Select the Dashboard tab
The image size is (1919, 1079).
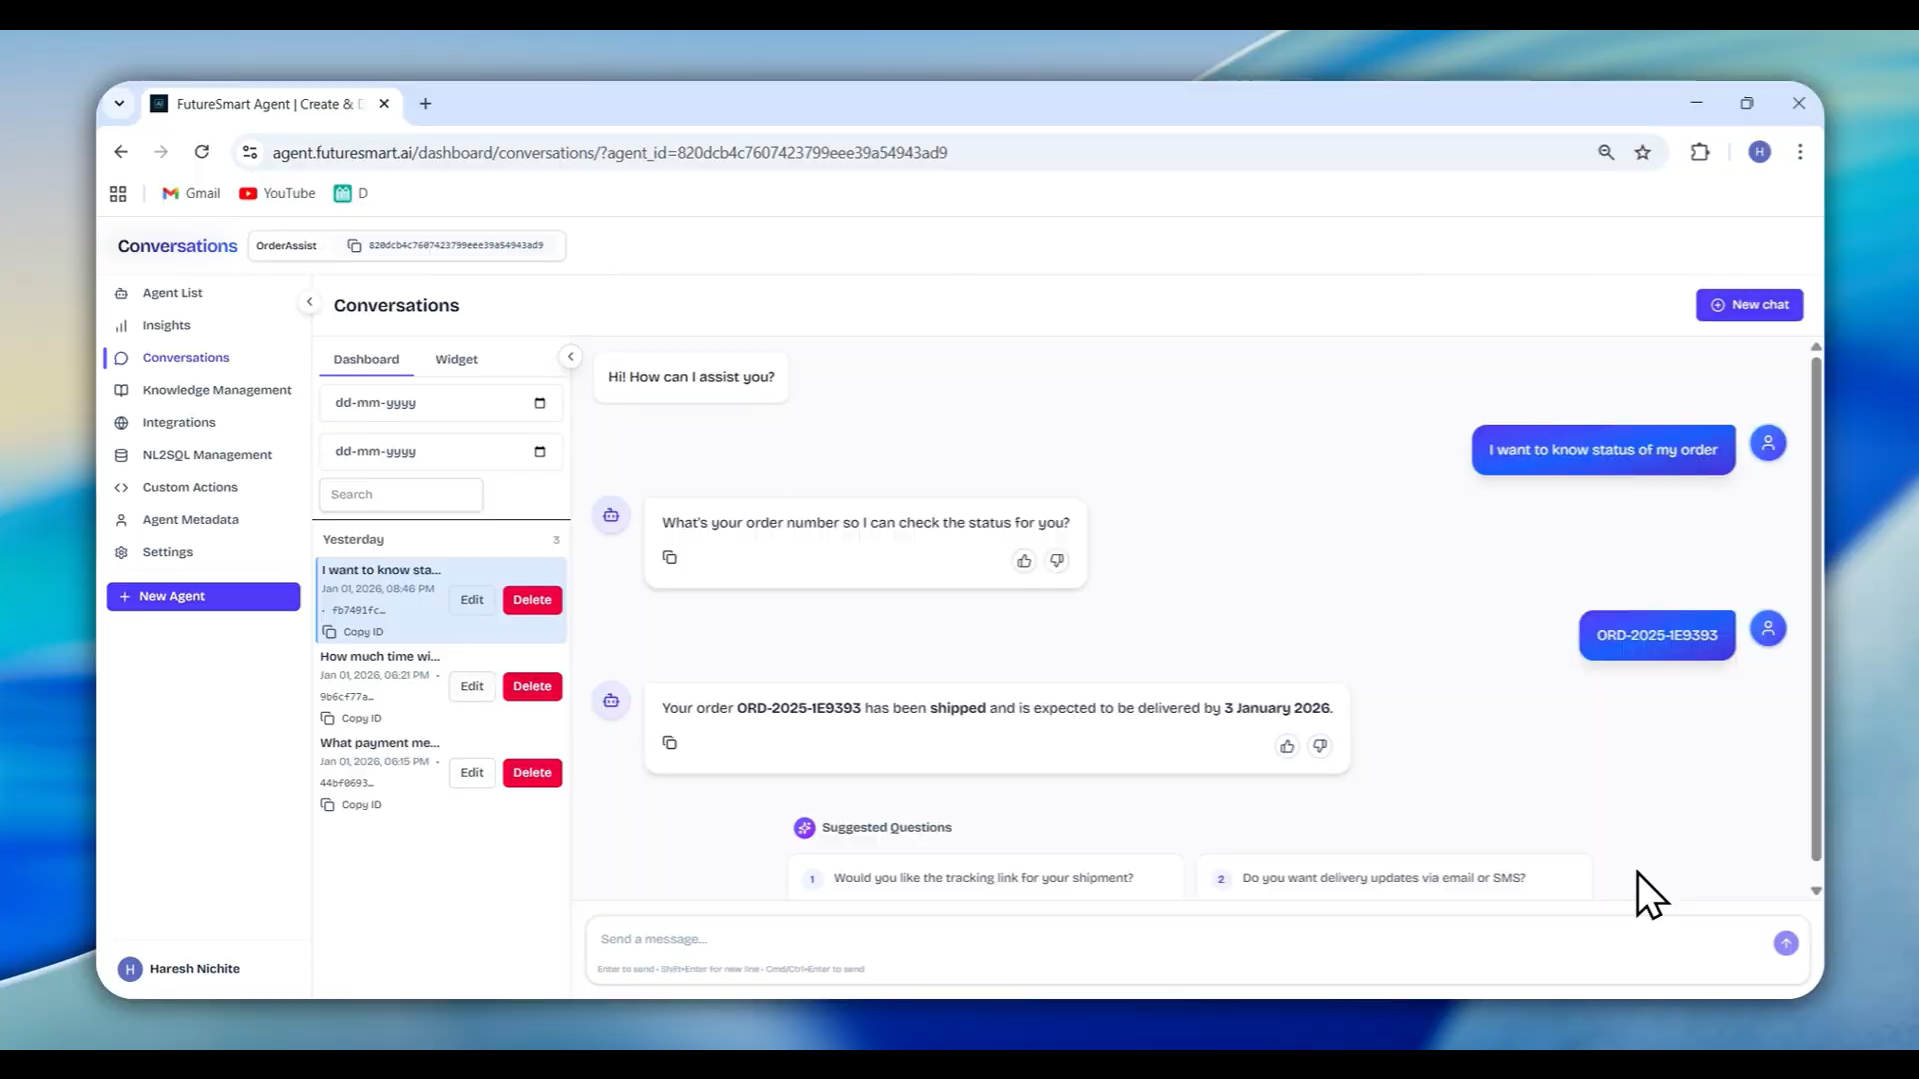[x=366, y=359]
